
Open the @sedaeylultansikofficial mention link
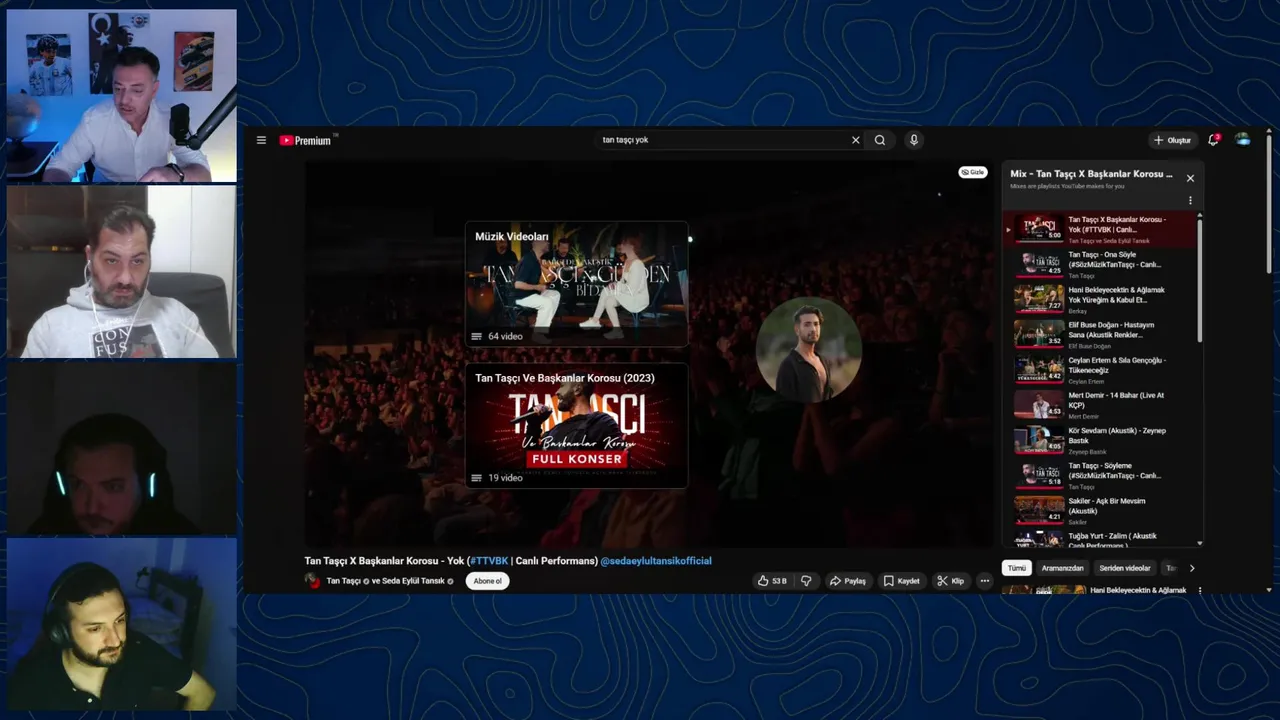(656, 561)
